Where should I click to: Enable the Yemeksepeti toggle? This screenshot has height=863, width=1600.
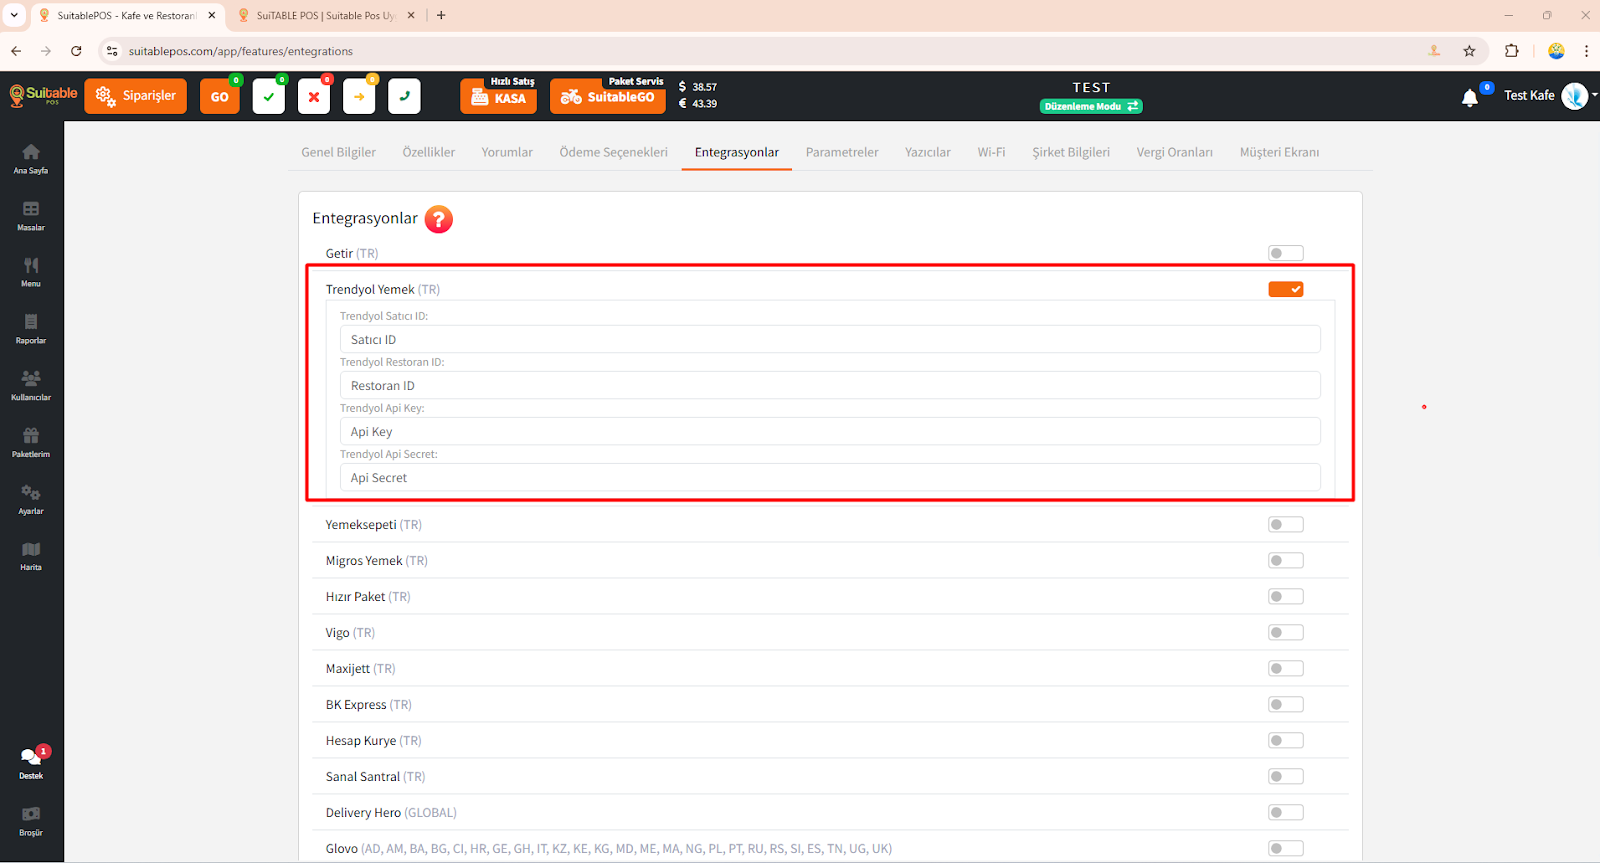tap(1286, 524)
